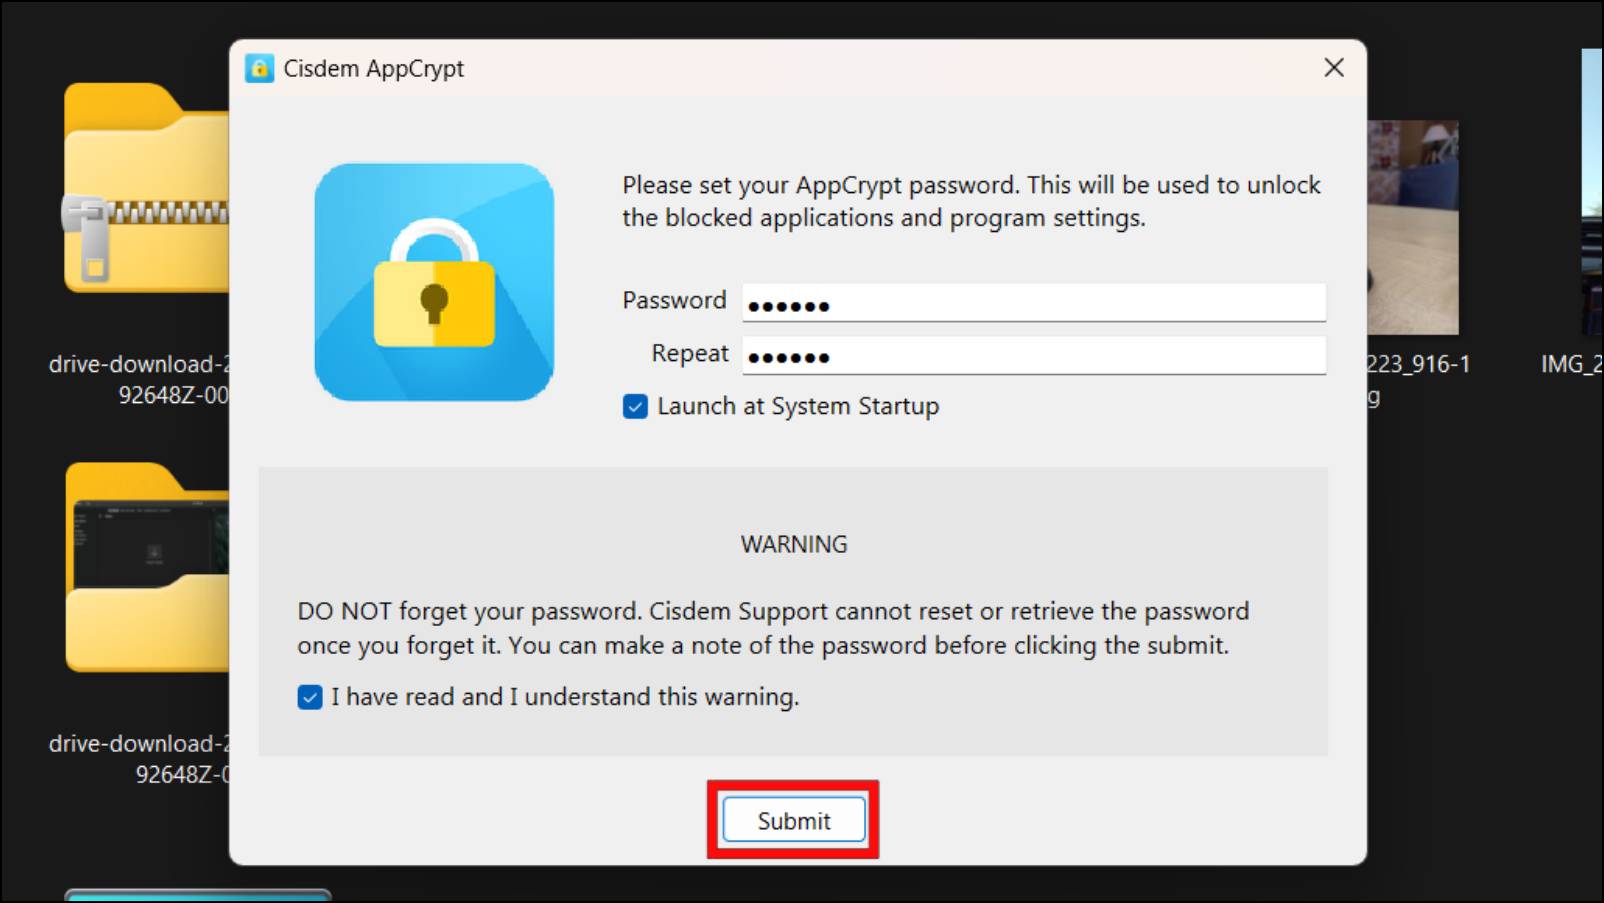
Task: Click the WARNING heading text
Action: (794, 544)
